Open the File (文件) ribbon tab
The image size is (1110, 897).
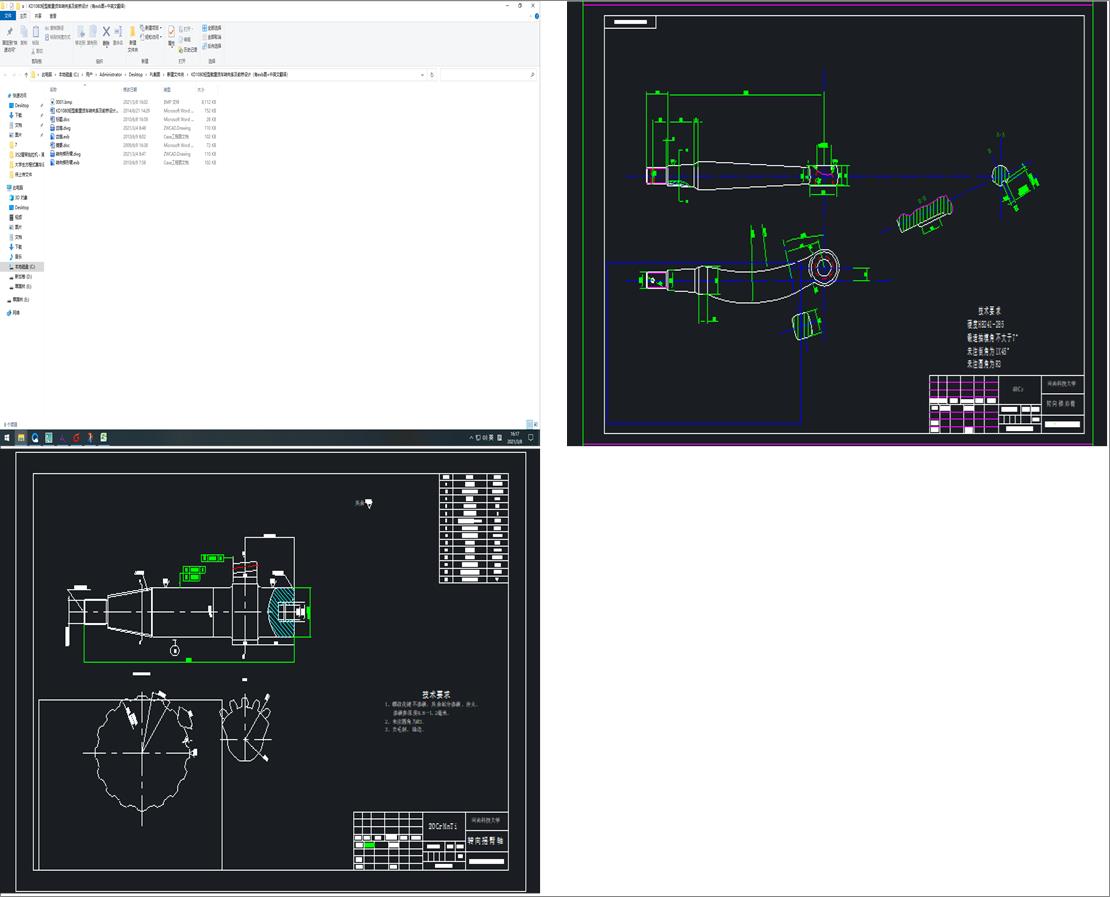(8, 16)
